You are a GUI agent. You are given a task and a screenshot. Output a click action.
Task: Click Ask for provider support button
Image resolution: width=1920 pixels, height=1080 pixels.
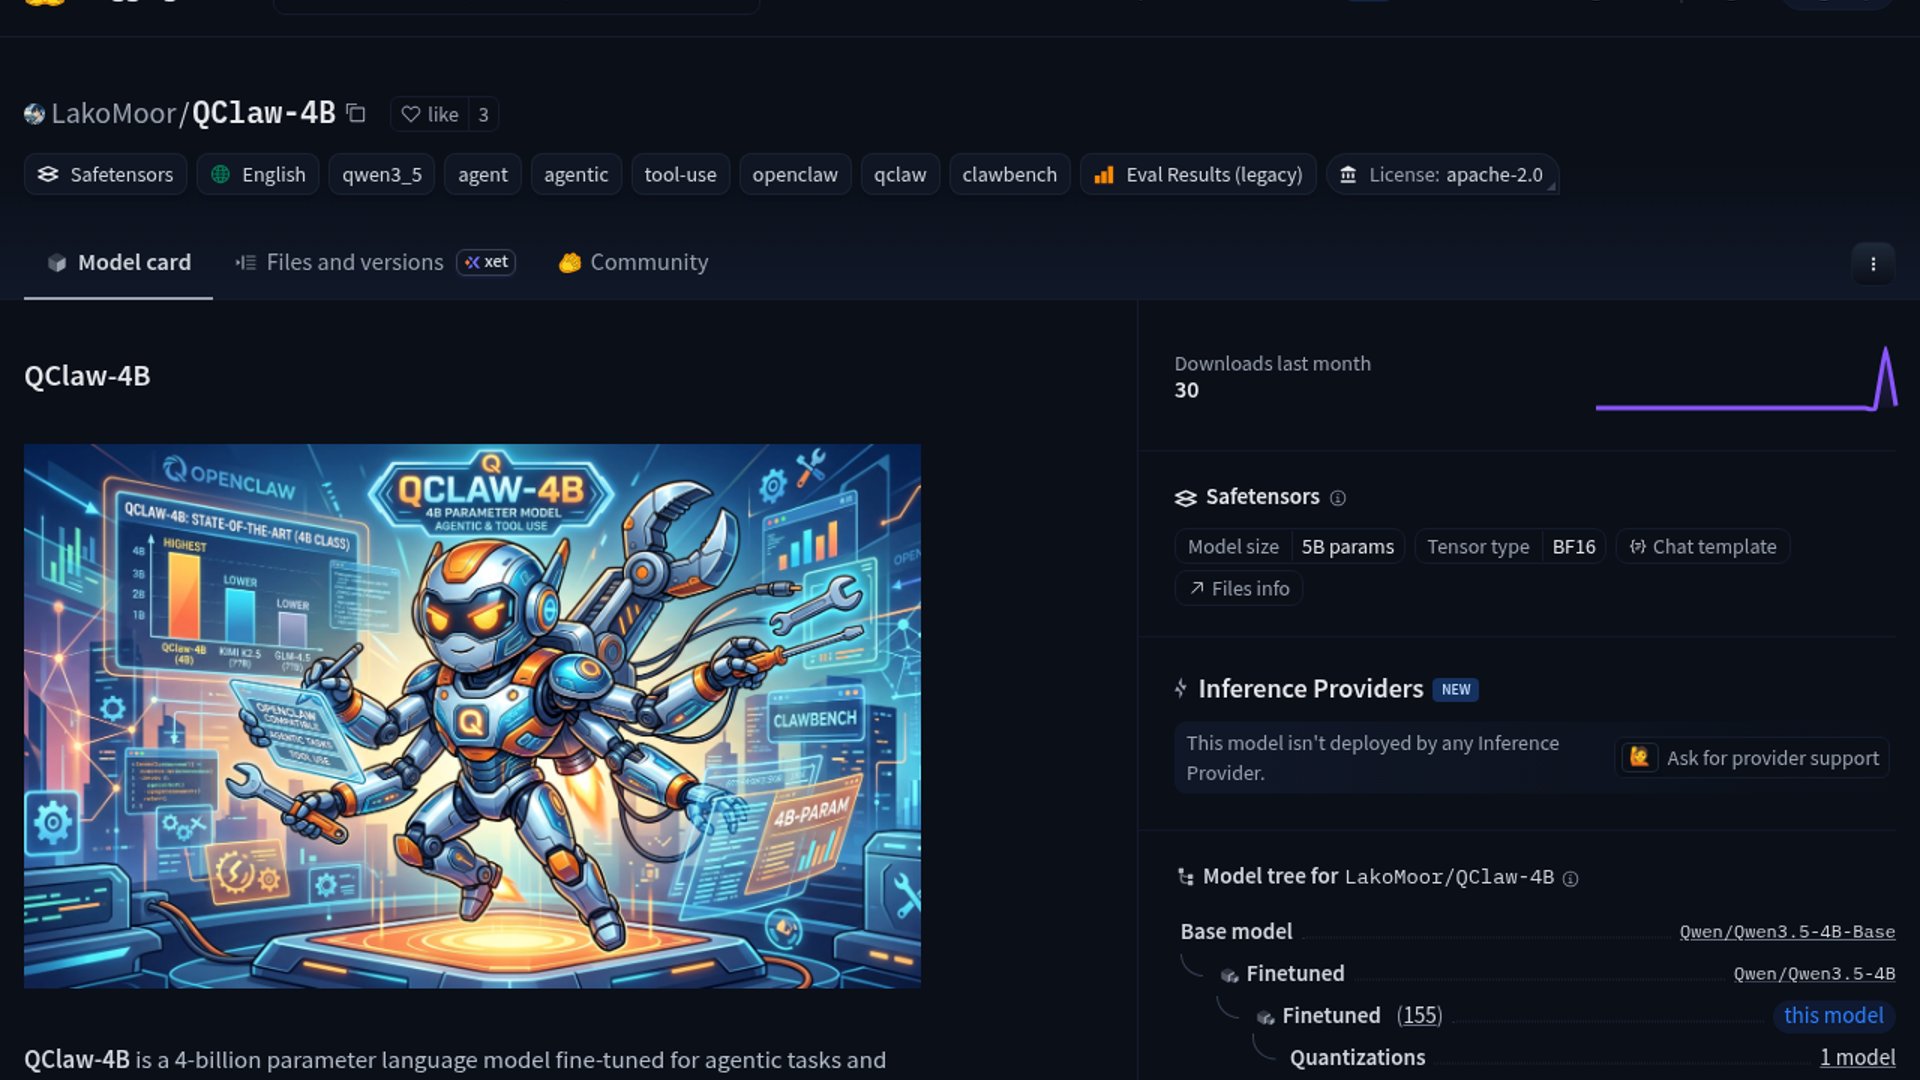(x=1753, y=758)
